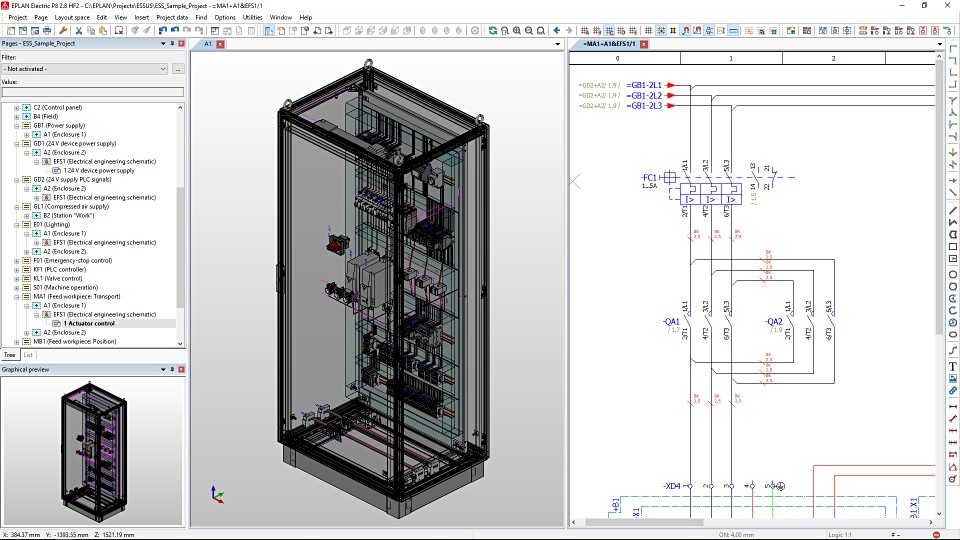Click the blue Back arrow navigation icon
960x540 pixels.
pyautogui.click(x=557, y=30)
